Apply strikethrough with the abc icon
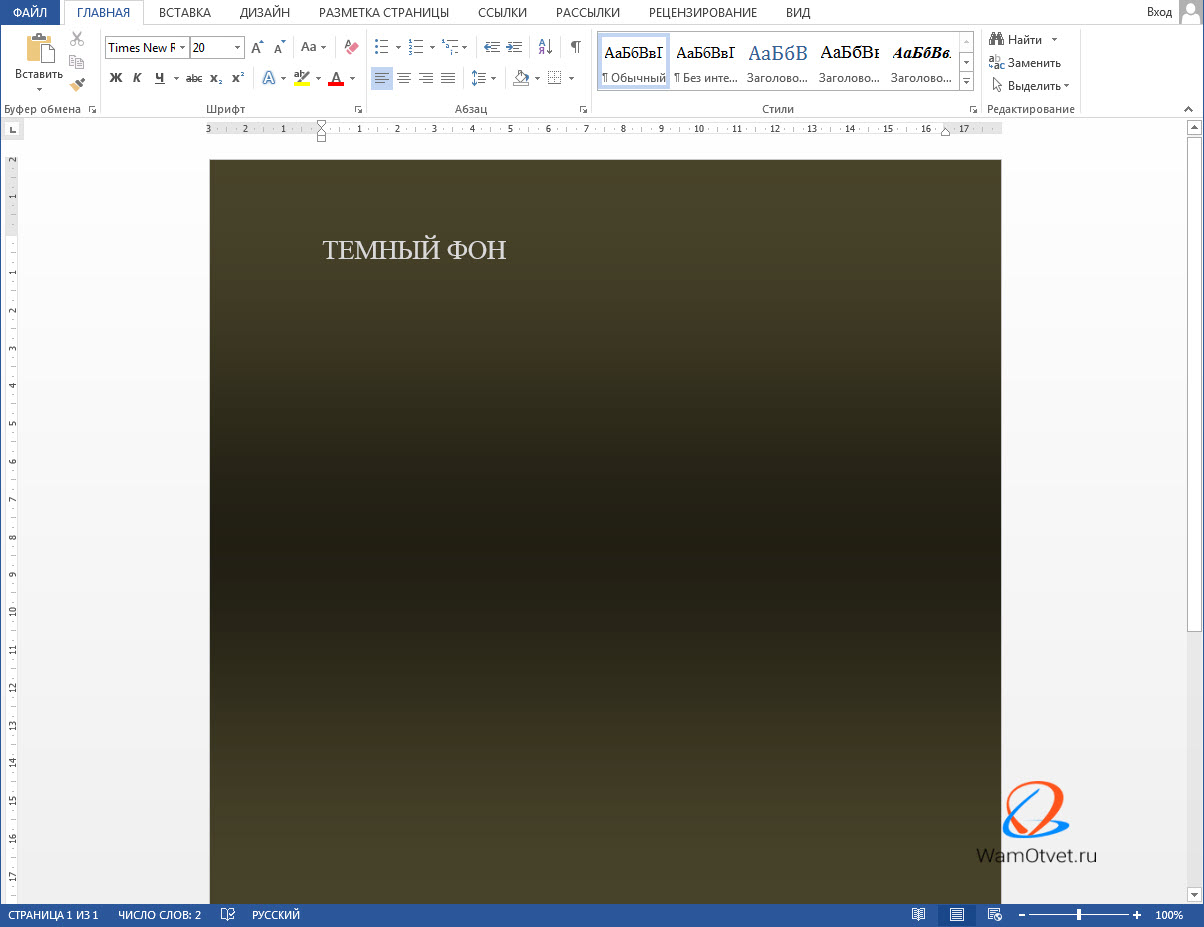This screenshot has width=1204, height=927. tap(194, 78)
